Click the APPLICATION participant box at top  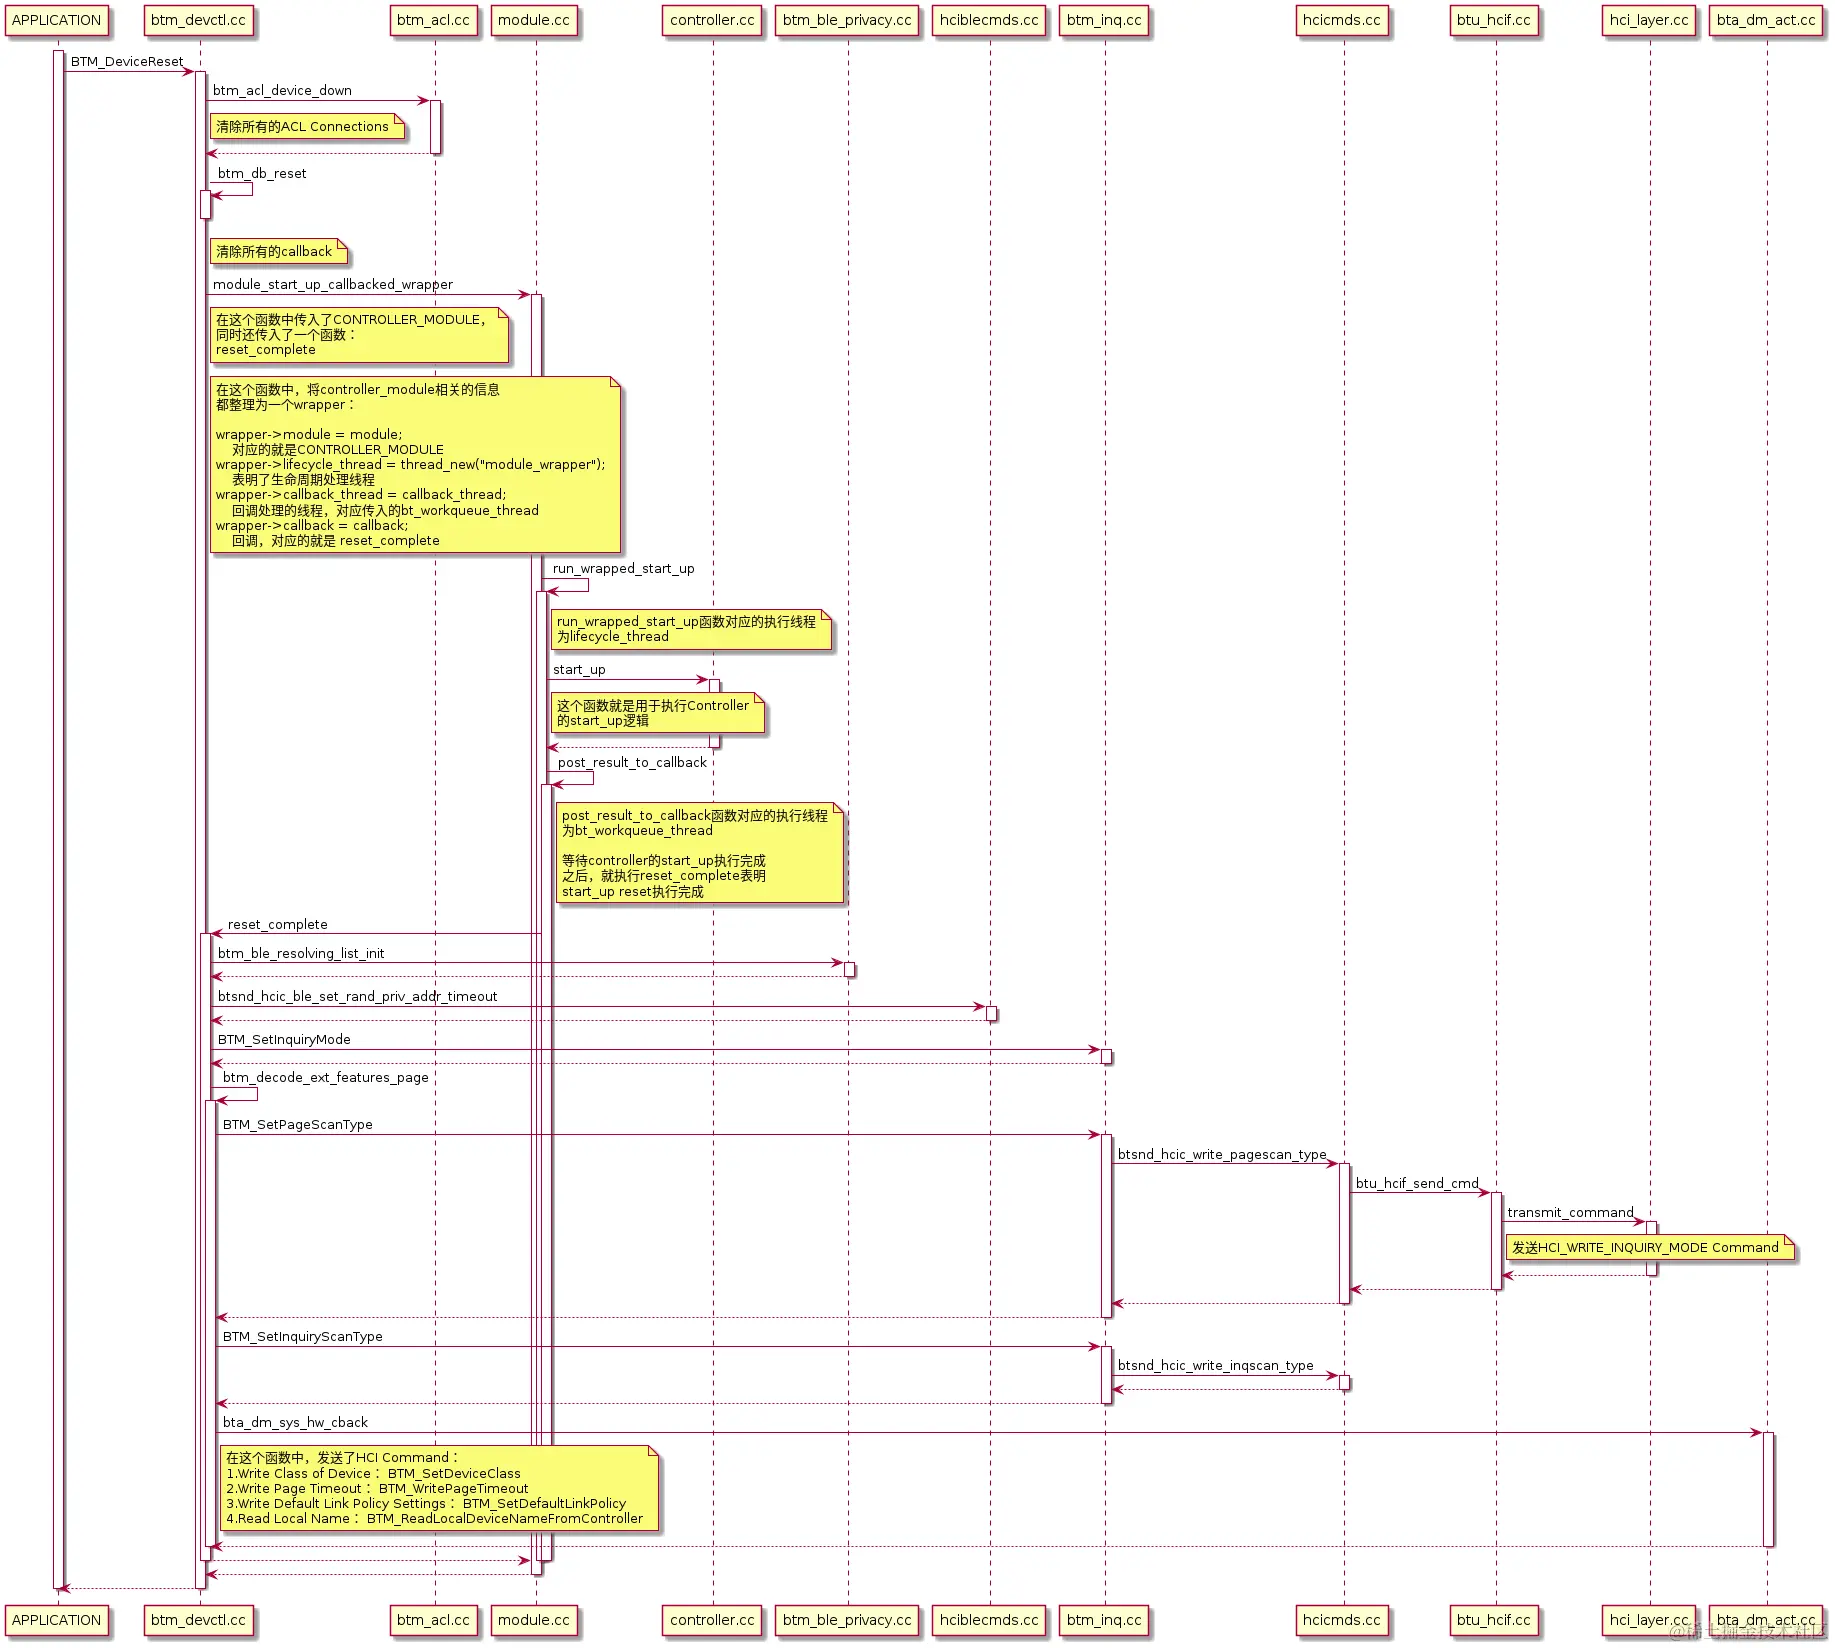pos(57,20)
